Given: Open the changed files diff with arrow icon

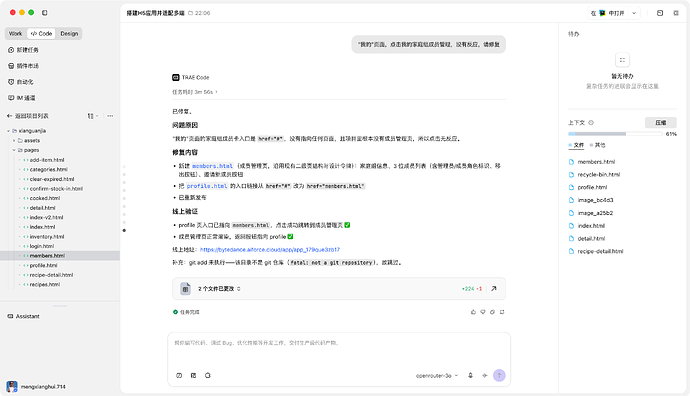Looking at the screenshot, I should (494, 289).
